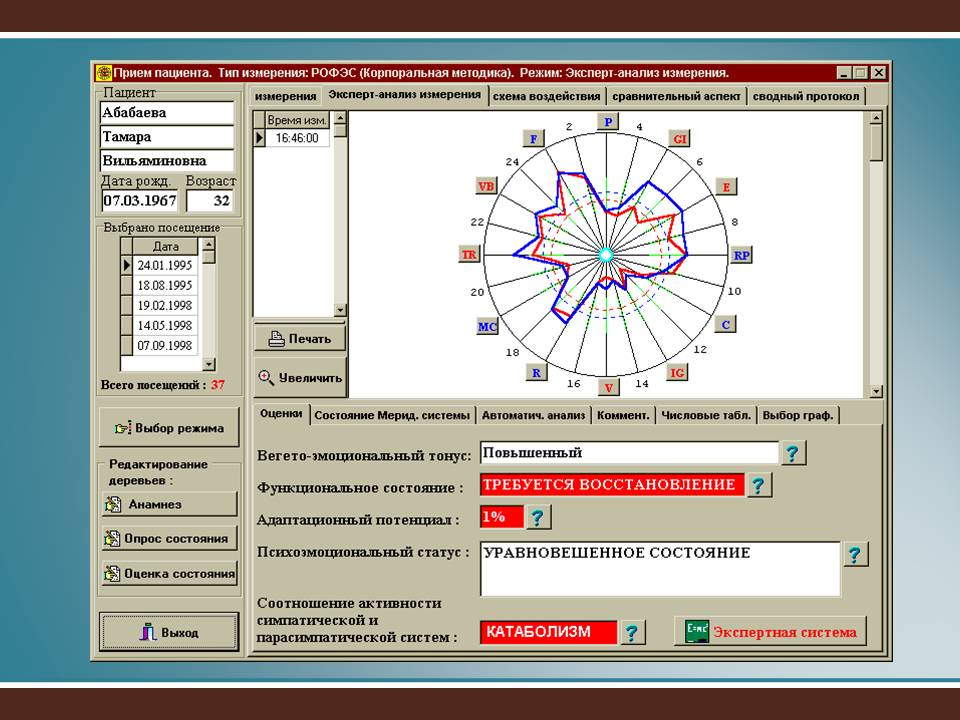Click help icon beside Функциональное состояние field
The image size is (960, 720).
point(760,486)
